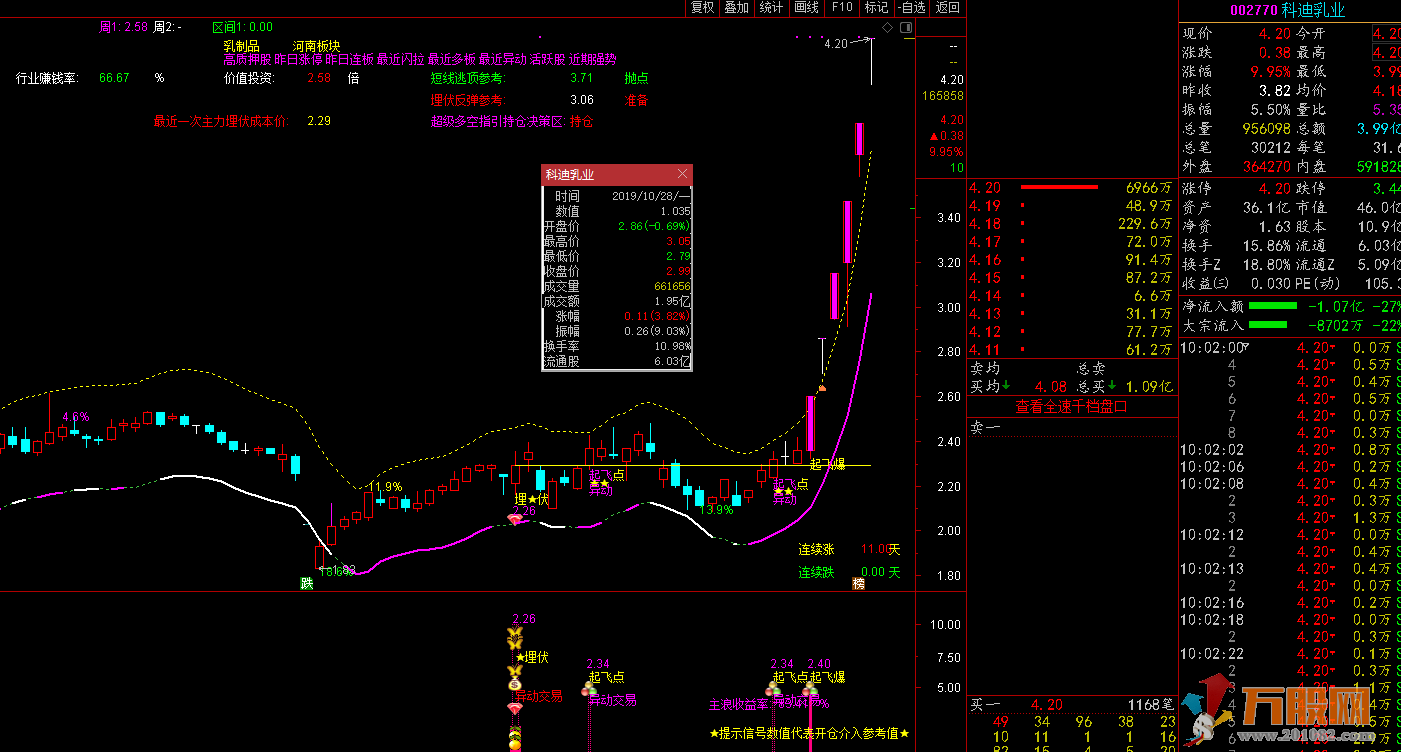Click the 河南板块 region label
The image size is (1401, 752).
click(x=316, y=46)
